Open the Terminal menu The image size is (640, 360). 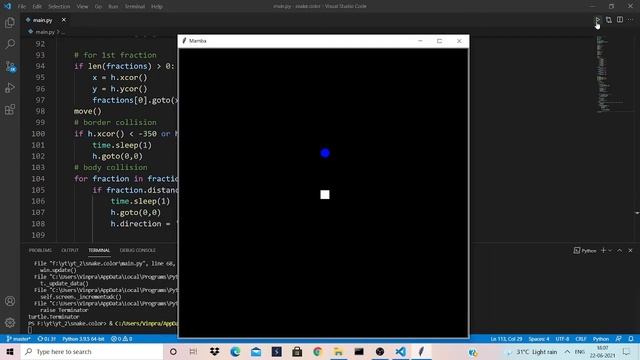point(135,7)
